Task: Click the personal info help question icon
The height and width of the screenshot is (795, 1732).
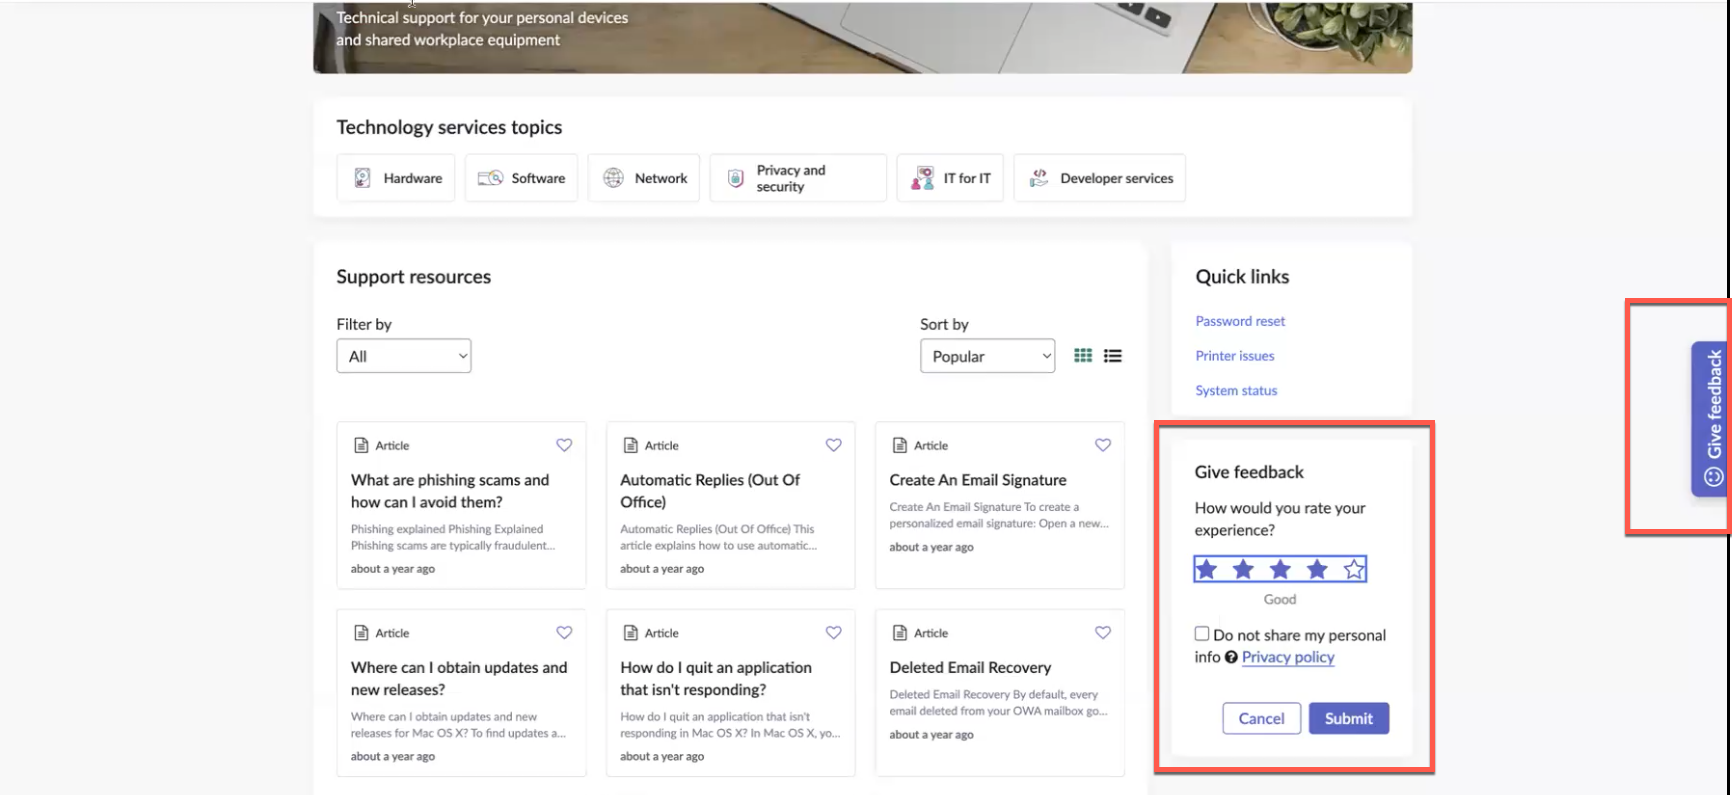Action: [x=1231, y=657]
